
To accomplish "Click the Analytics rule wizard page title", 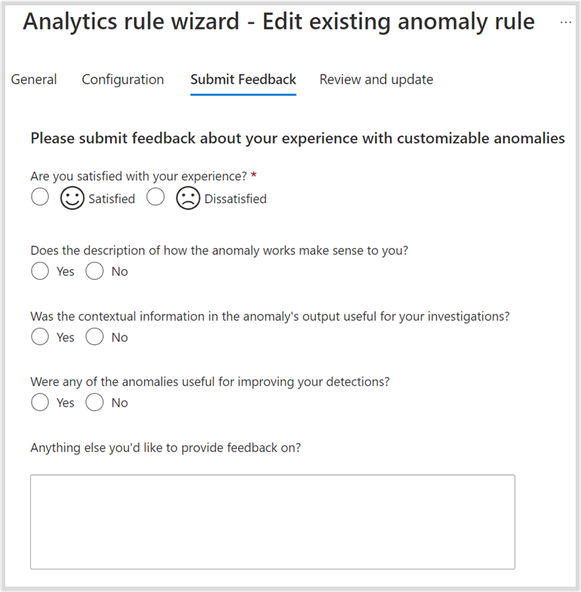I will (x=279, y=21).
